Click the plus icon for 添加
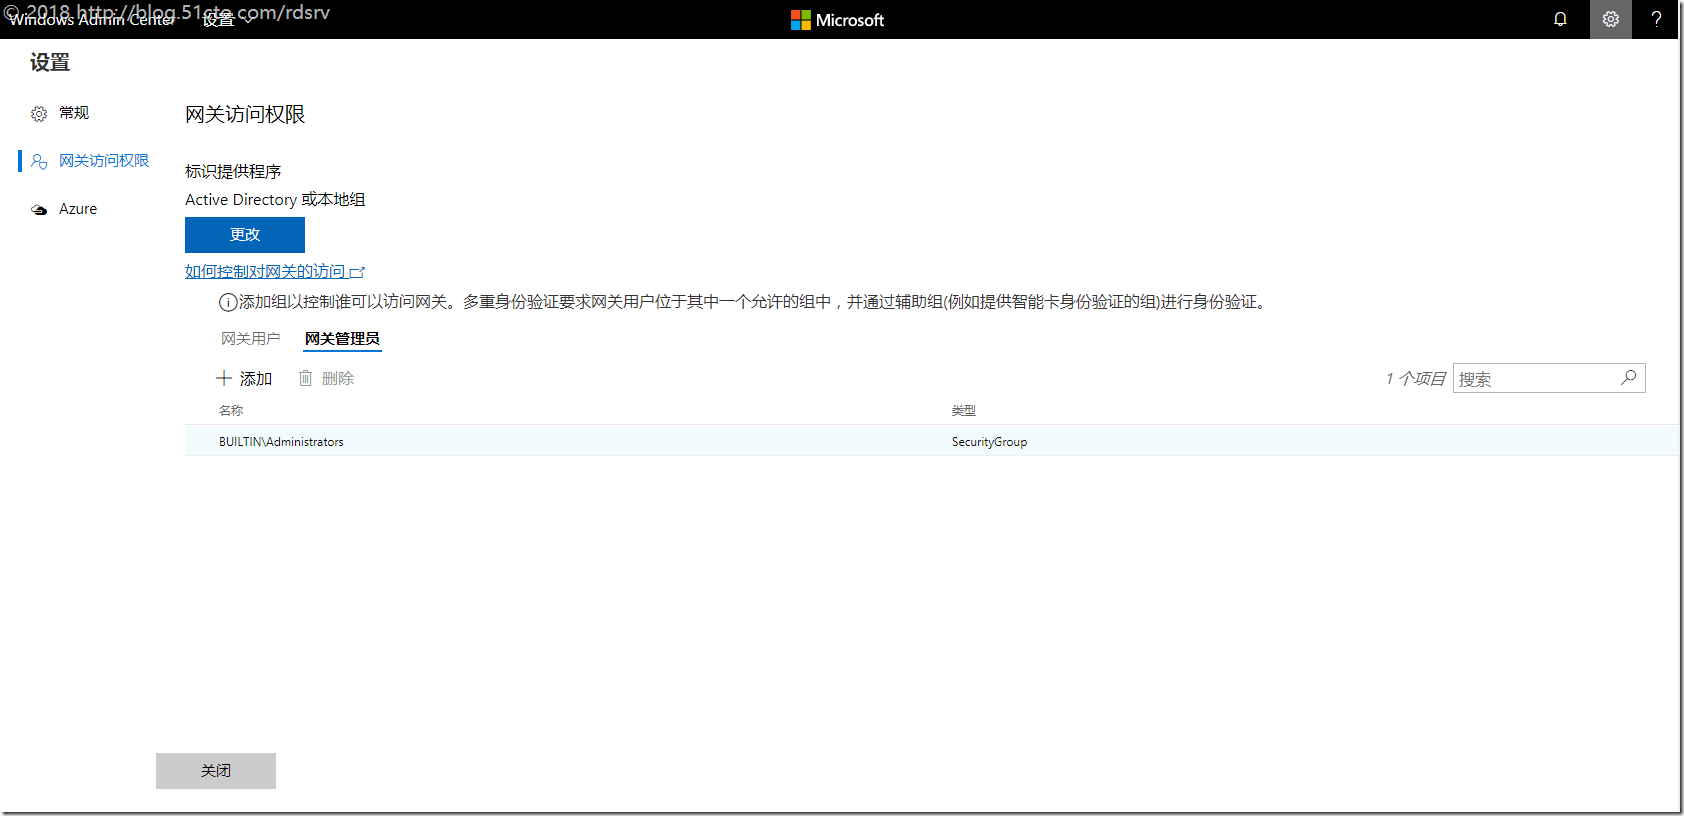The image size is (1684, 816). 224,378
